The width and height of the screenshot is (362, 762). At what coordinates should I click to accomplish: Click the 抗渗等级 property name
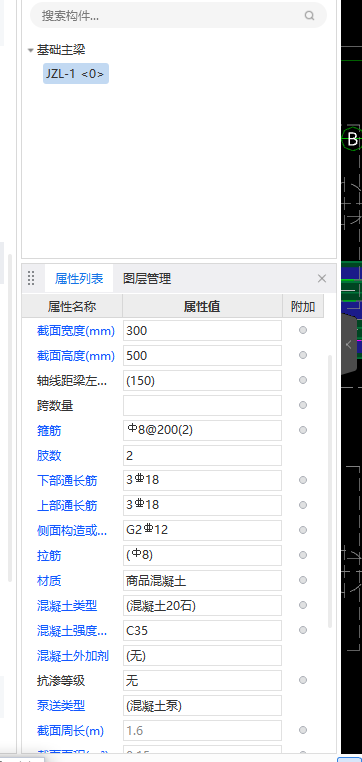61,681
